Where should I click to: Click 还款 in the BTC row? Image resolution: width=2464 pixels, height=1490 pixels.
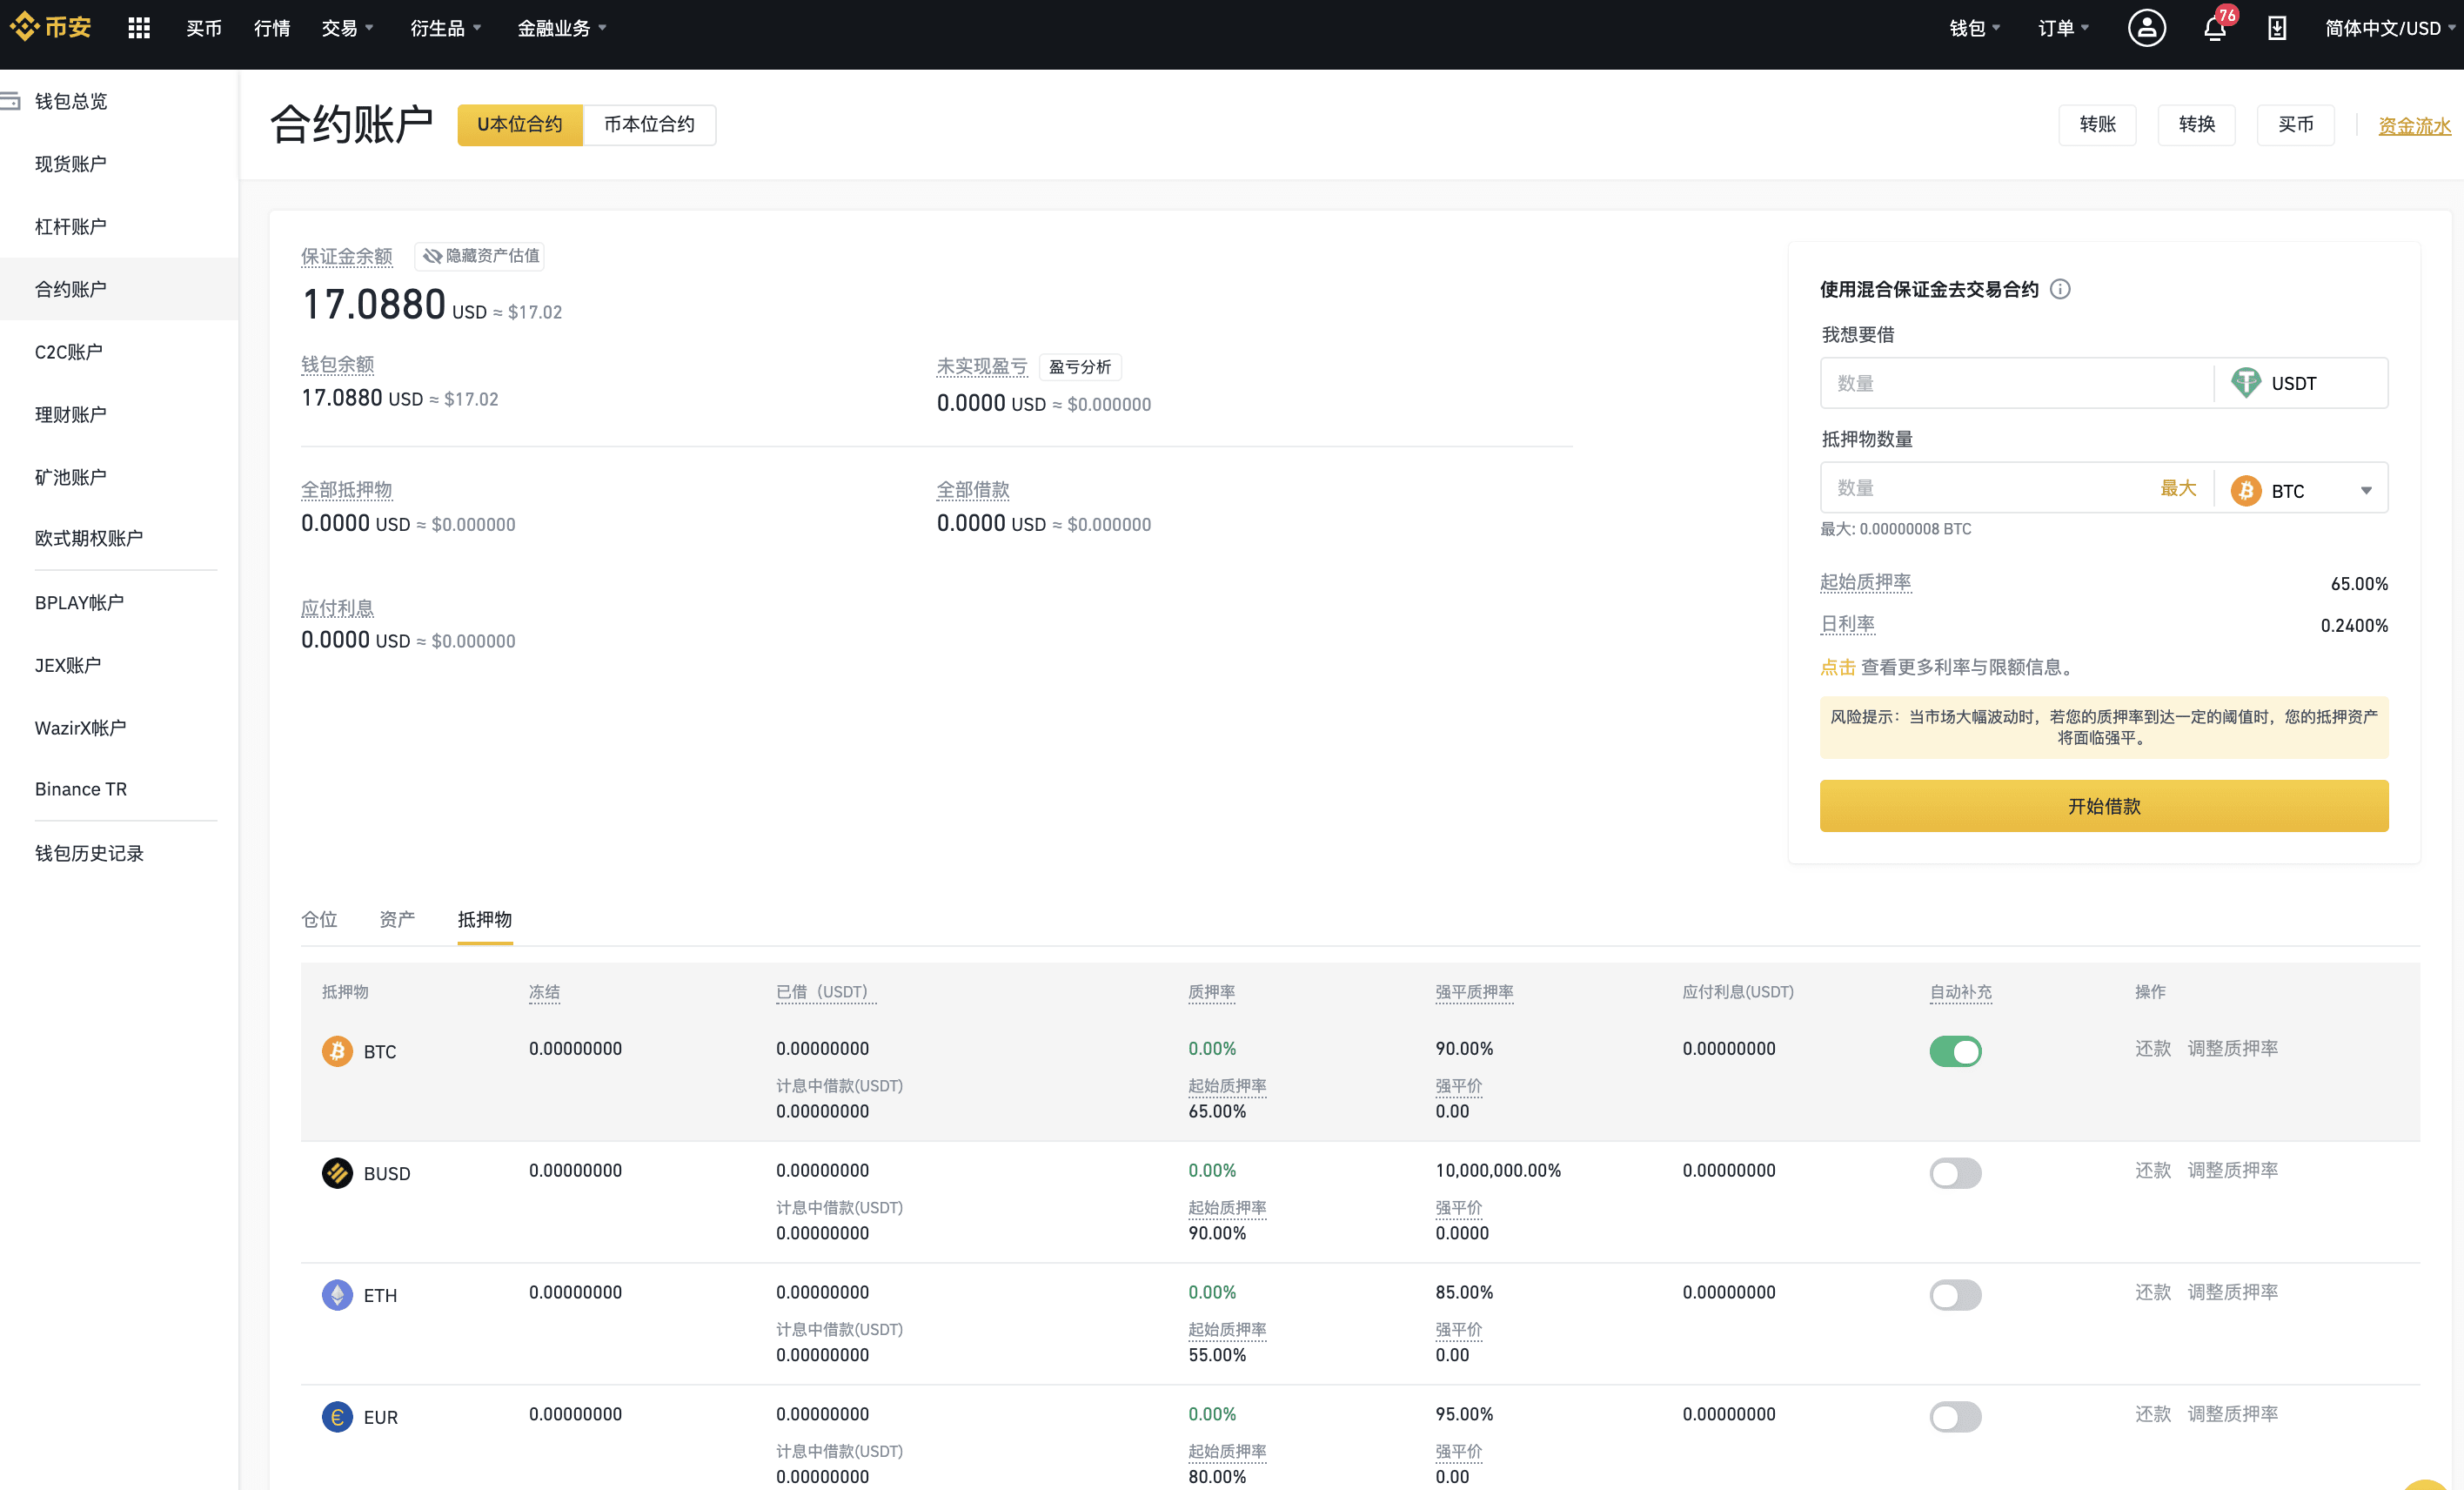coord(2153,1049)
